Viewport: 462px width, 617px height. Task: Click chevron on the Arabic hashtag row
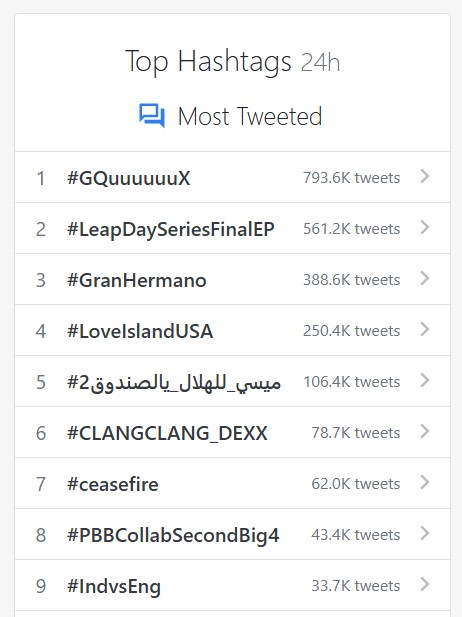pos(424,381)
